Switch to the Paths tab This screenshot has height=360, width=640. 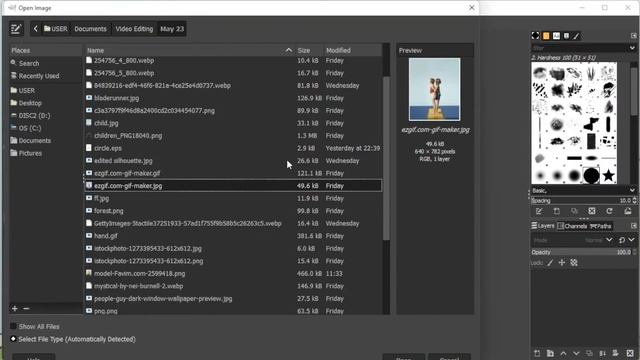click(600, 226)
